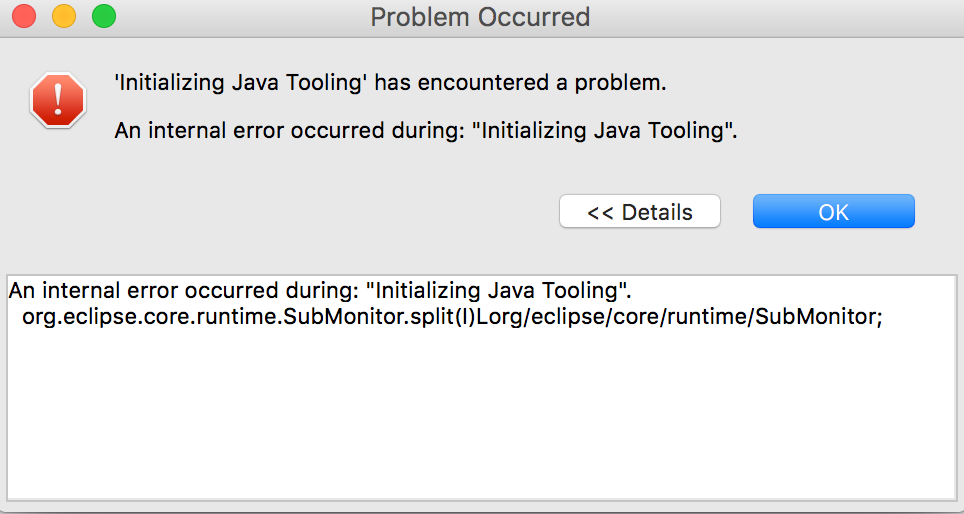Click the red error stop-sign icon
Viewport: 964px width, 514px height.
click(x=58, y=100)
